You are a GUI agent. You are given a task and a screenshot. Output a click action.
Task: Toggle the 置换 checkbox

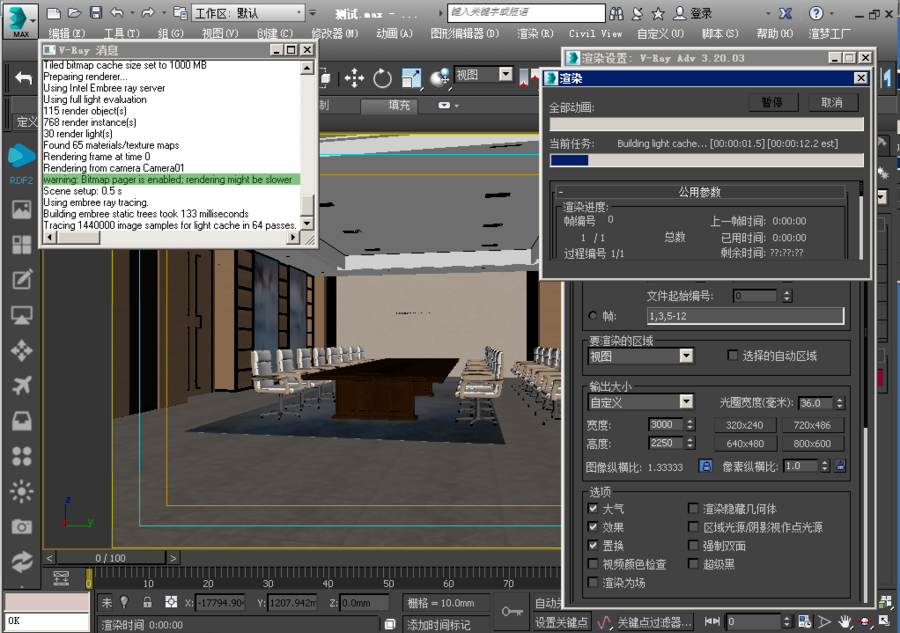click(x=593, y=545)
